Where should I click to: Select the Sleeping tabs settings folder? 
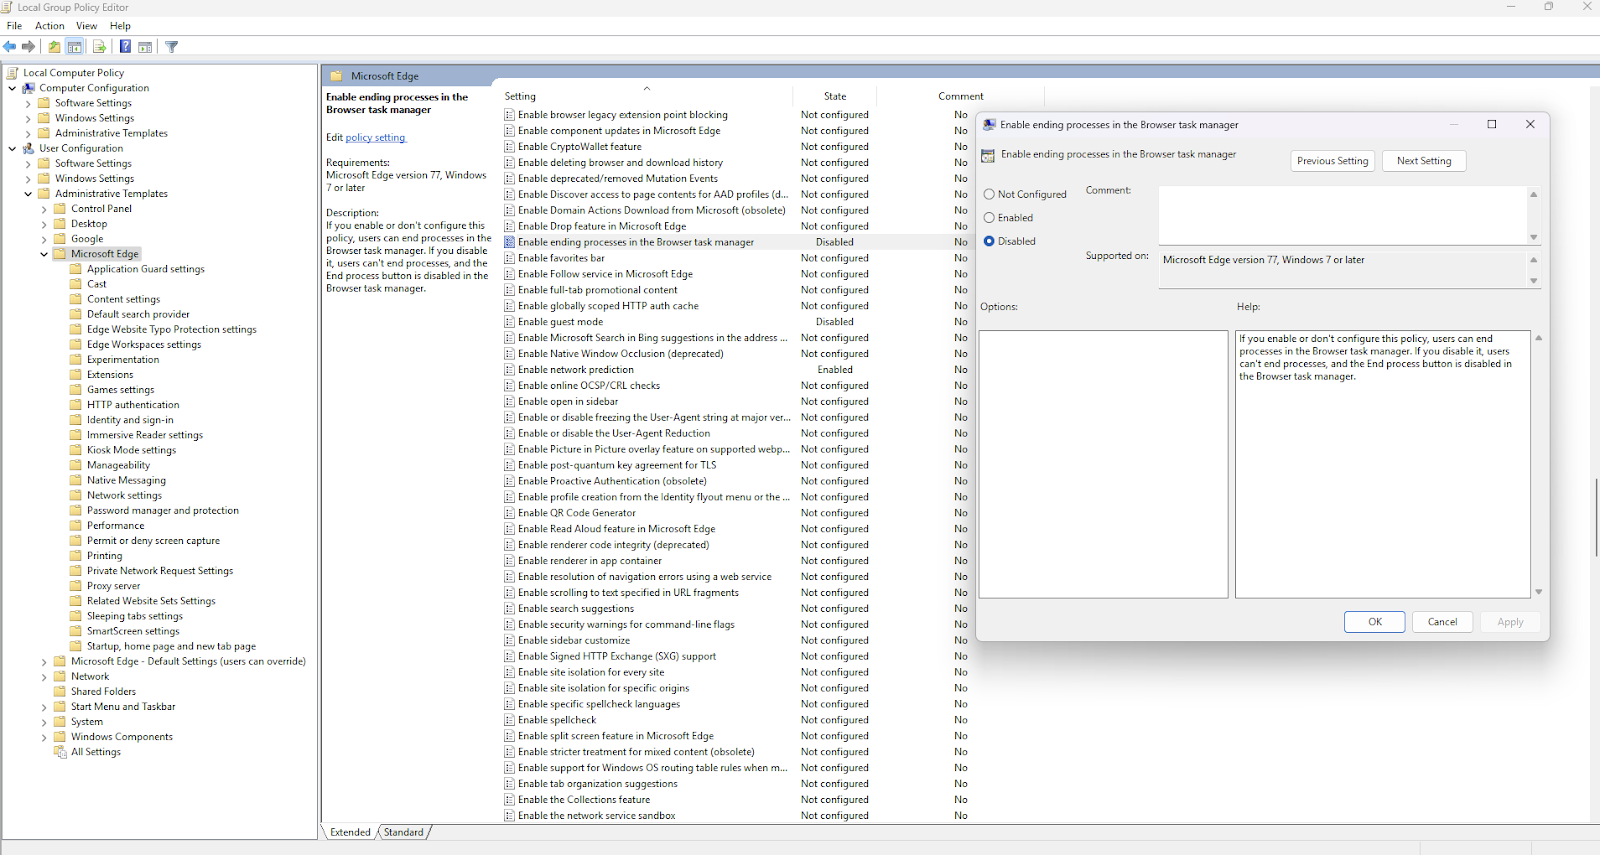pos(135,616)
